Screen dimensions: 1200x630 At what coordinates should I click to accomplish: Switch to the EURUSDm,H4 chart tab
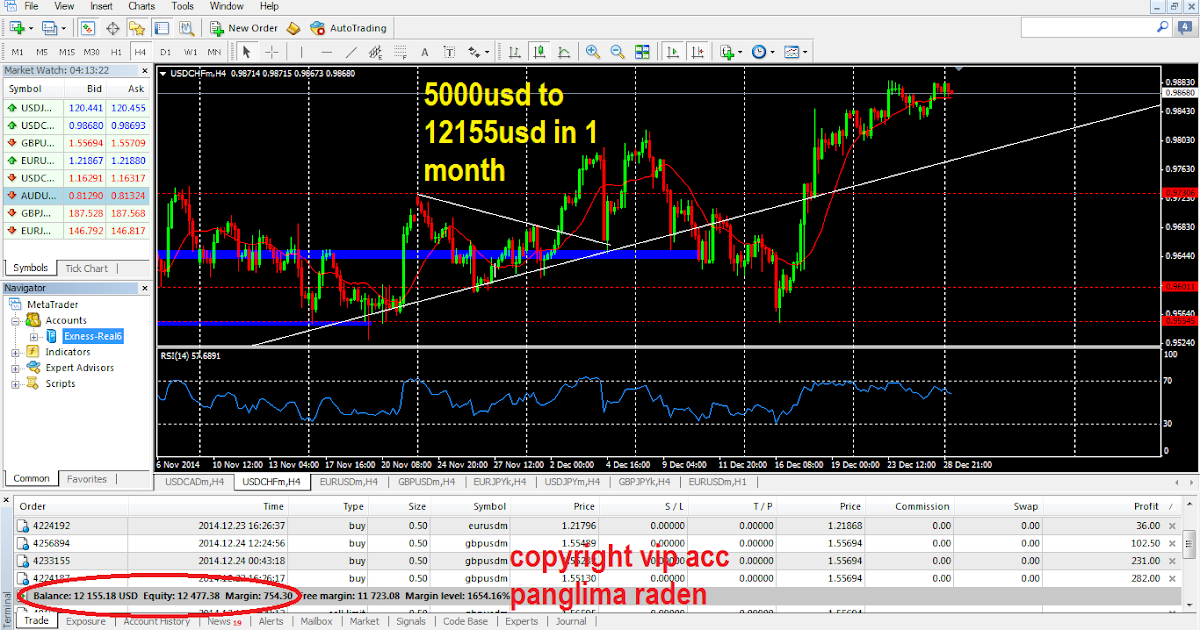click(346, 482)
